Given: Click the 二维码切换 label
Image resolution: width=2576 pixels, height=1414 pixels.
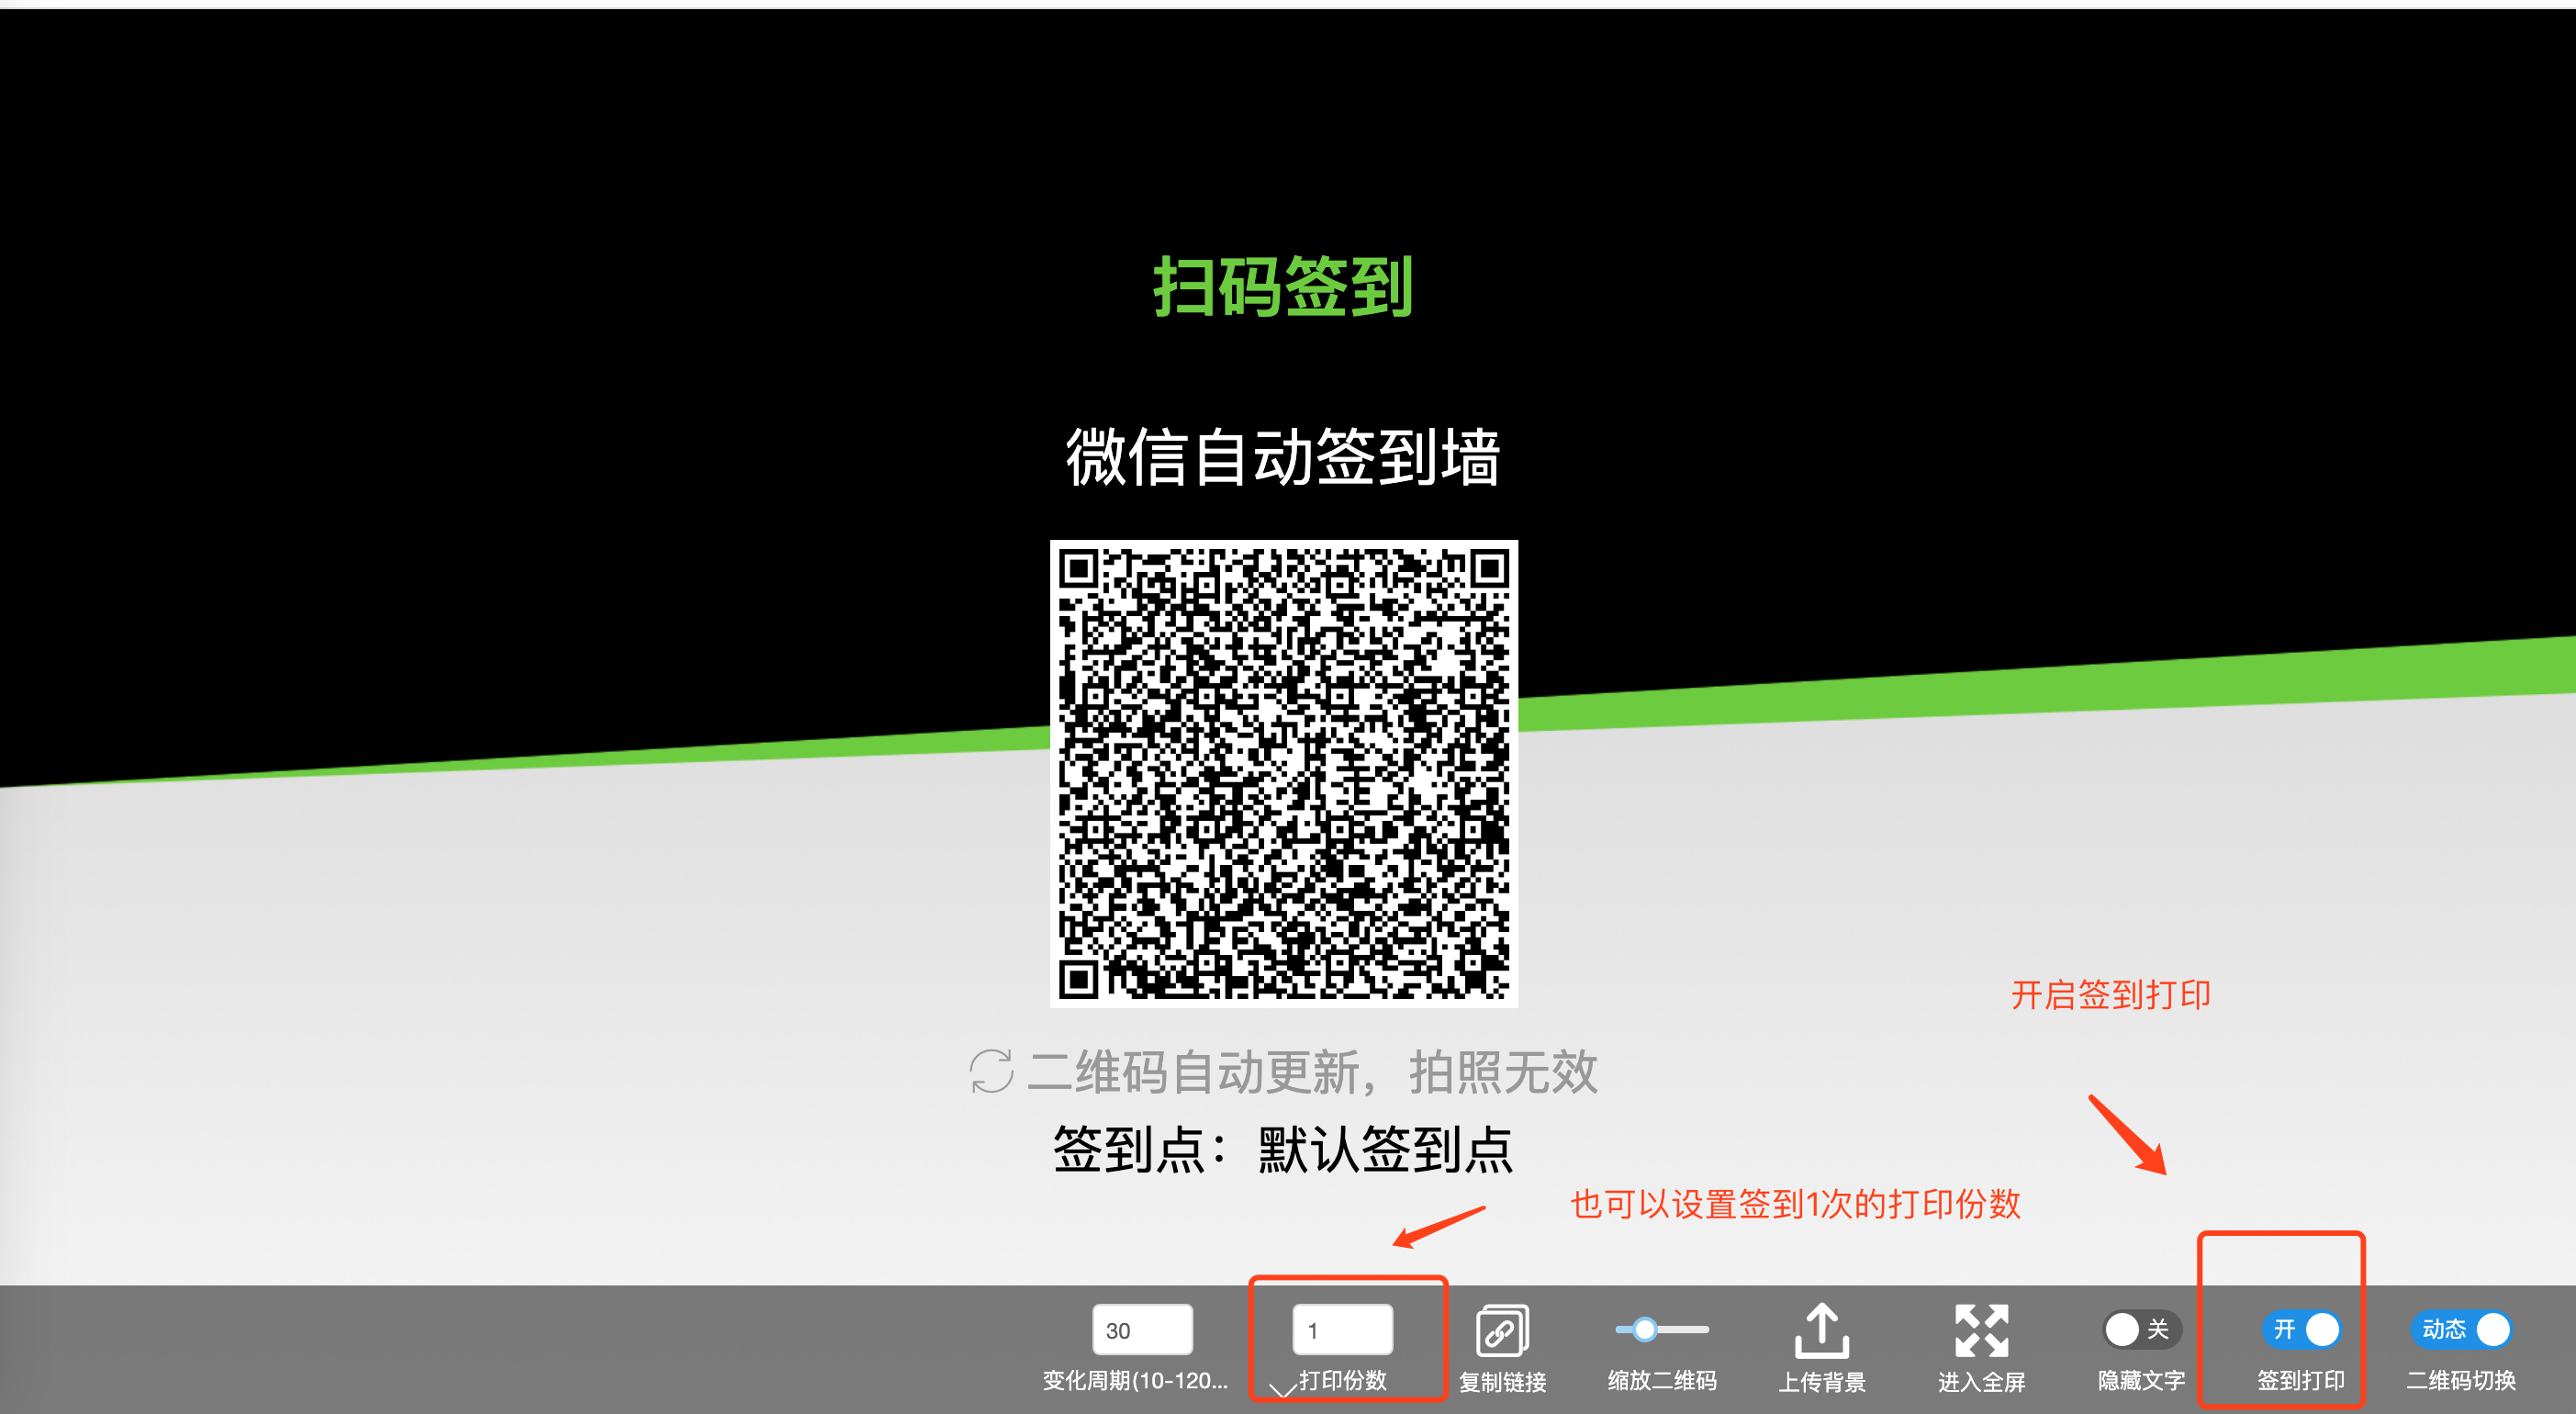Looking at the screenshot, I should click(x=2461, y=1381).
